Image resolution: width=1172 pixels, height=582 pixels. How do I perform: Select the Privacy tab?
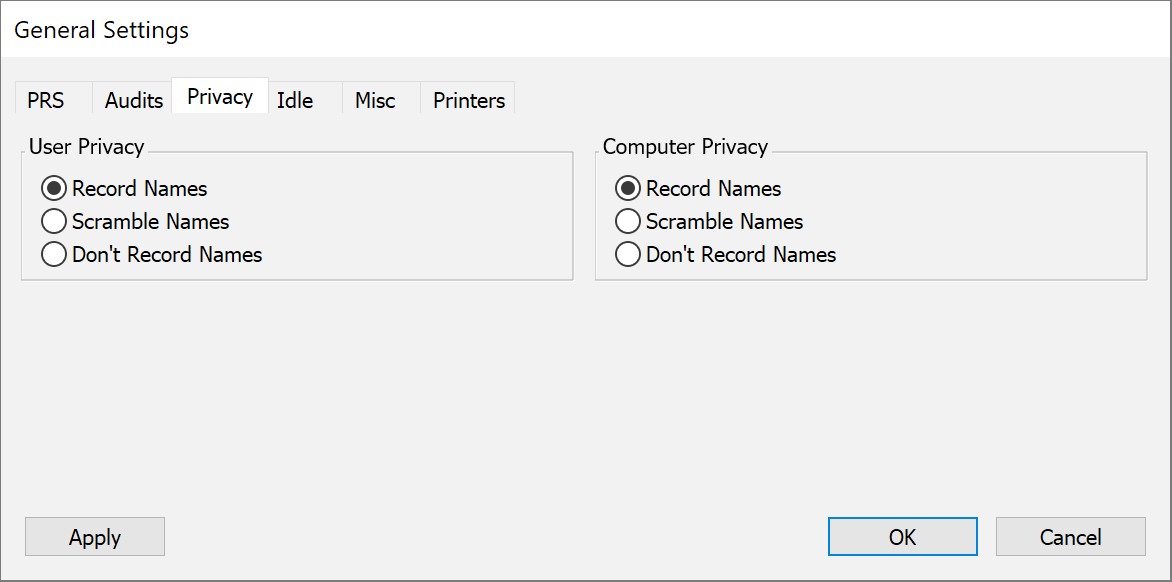tap(219, 97)
